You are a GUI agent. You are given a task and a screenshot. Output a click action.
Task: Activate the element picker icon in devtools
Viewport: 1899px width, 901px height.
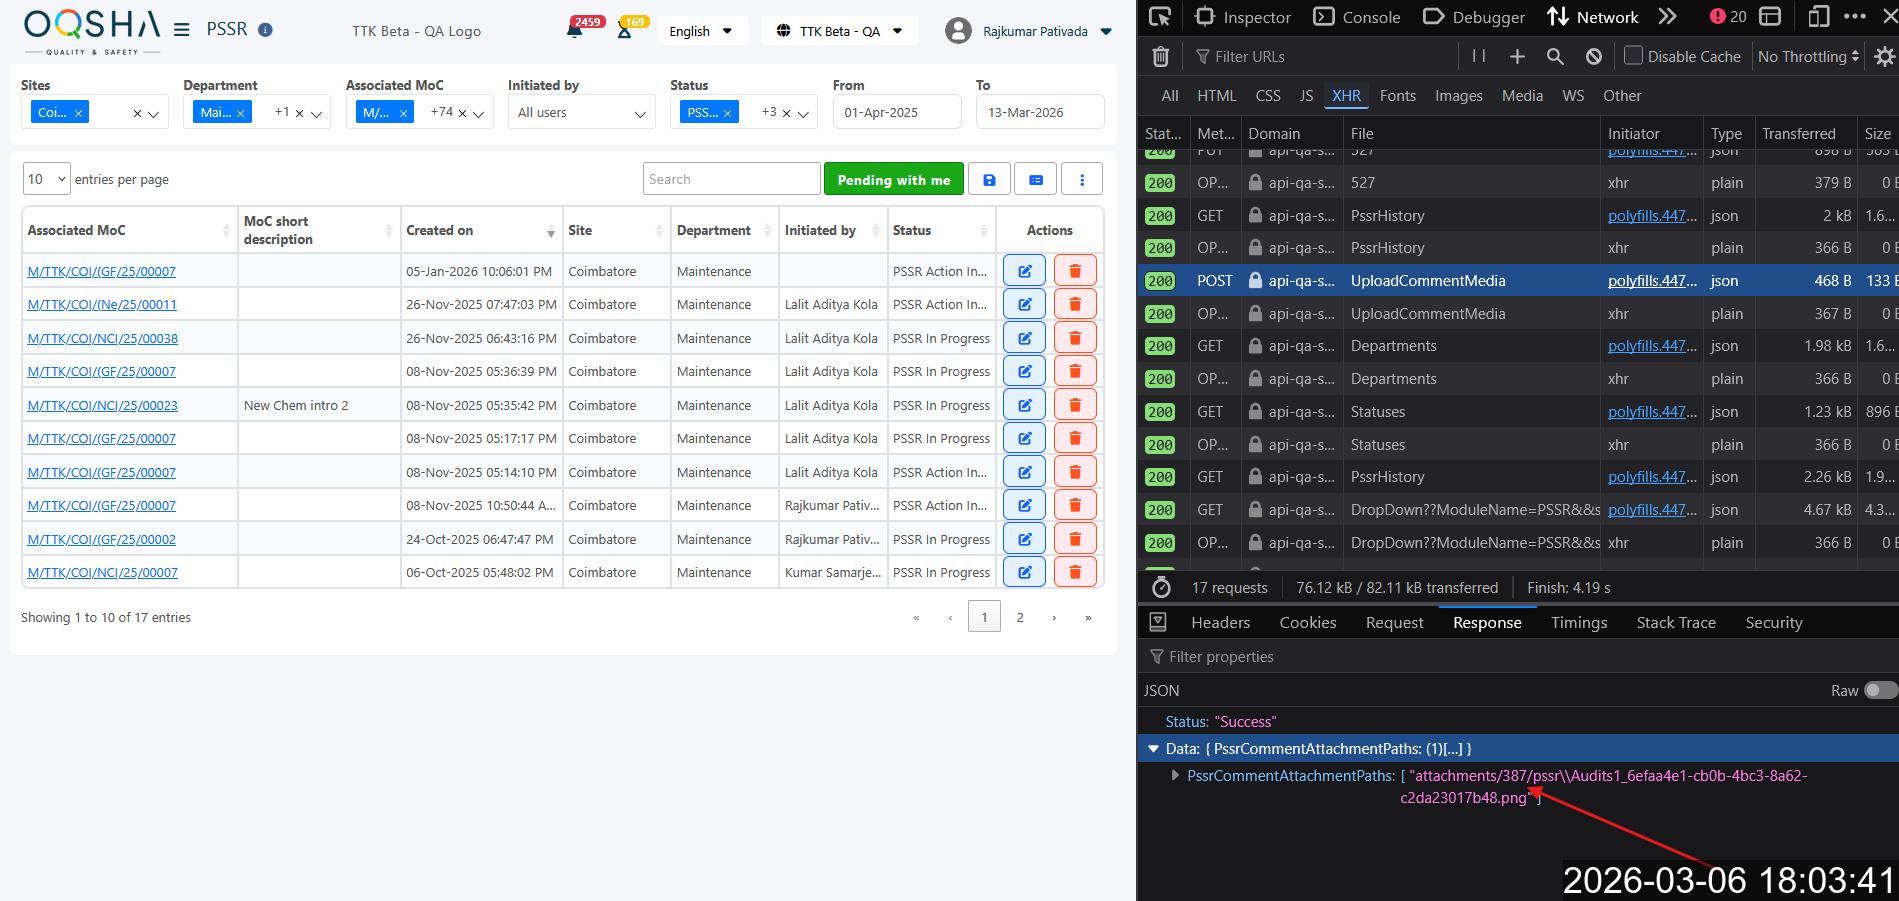pyautogui.click(x=1160, y=17)
